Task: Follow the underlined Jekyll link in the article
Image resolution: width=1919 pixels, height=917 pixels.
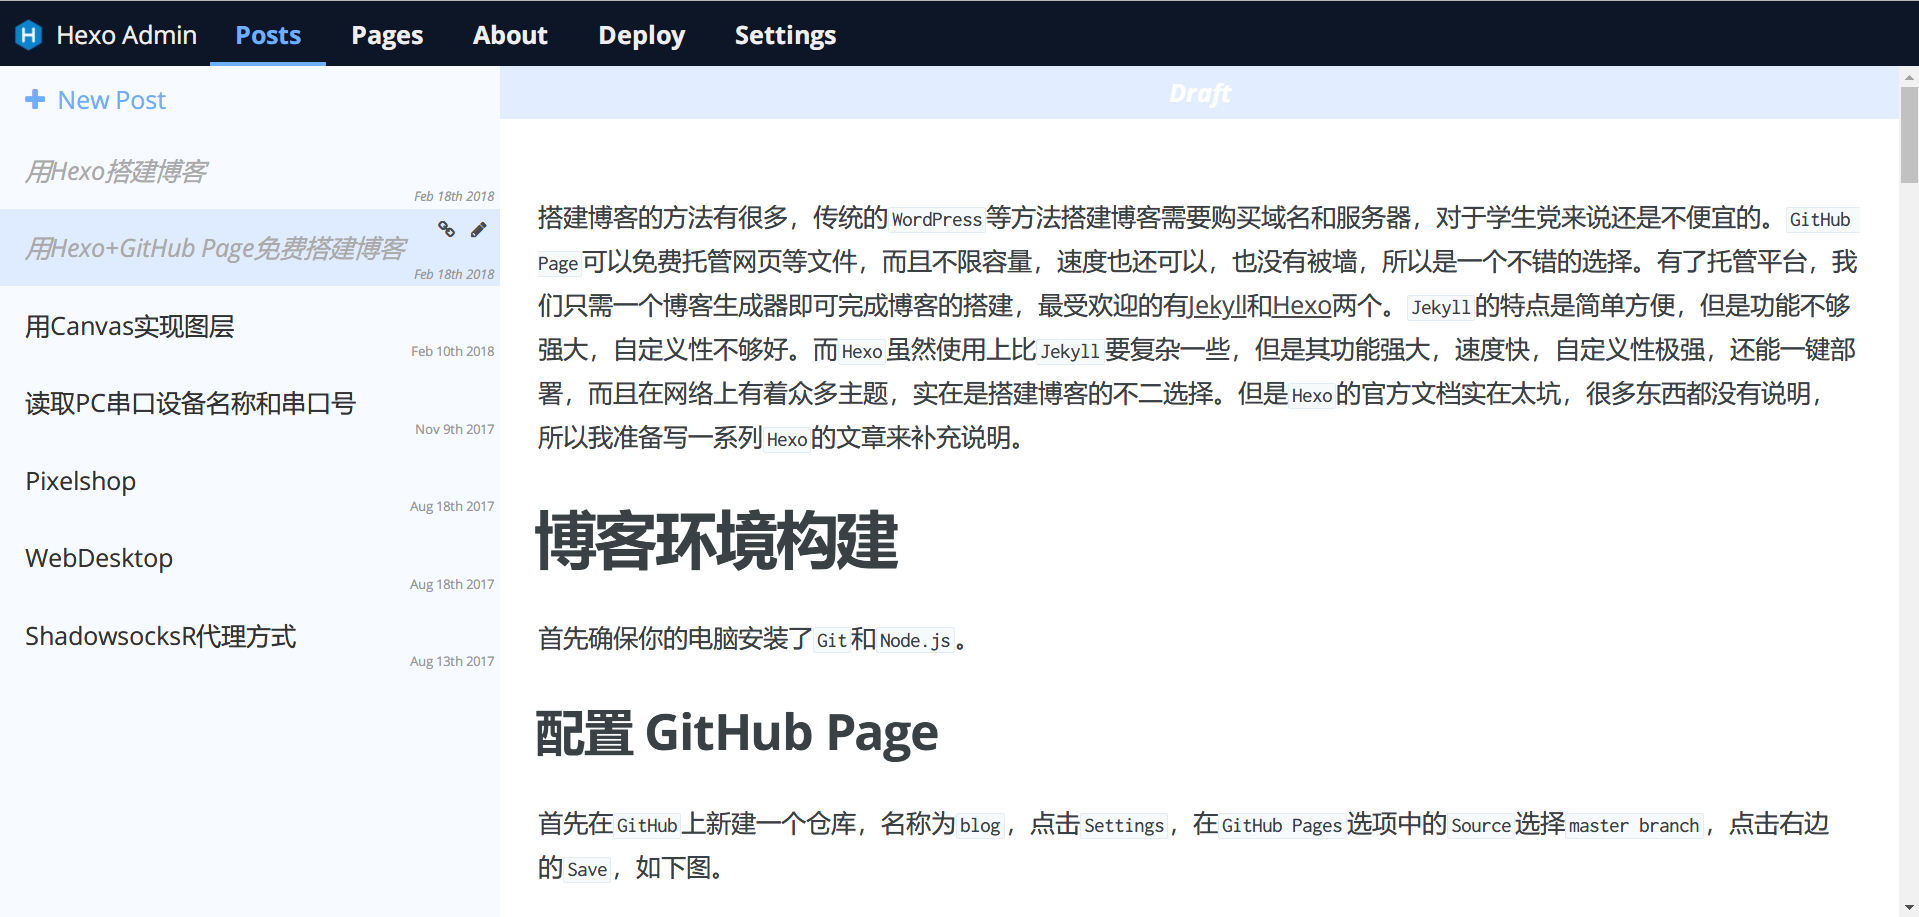Action: [x=1216, y=306]
